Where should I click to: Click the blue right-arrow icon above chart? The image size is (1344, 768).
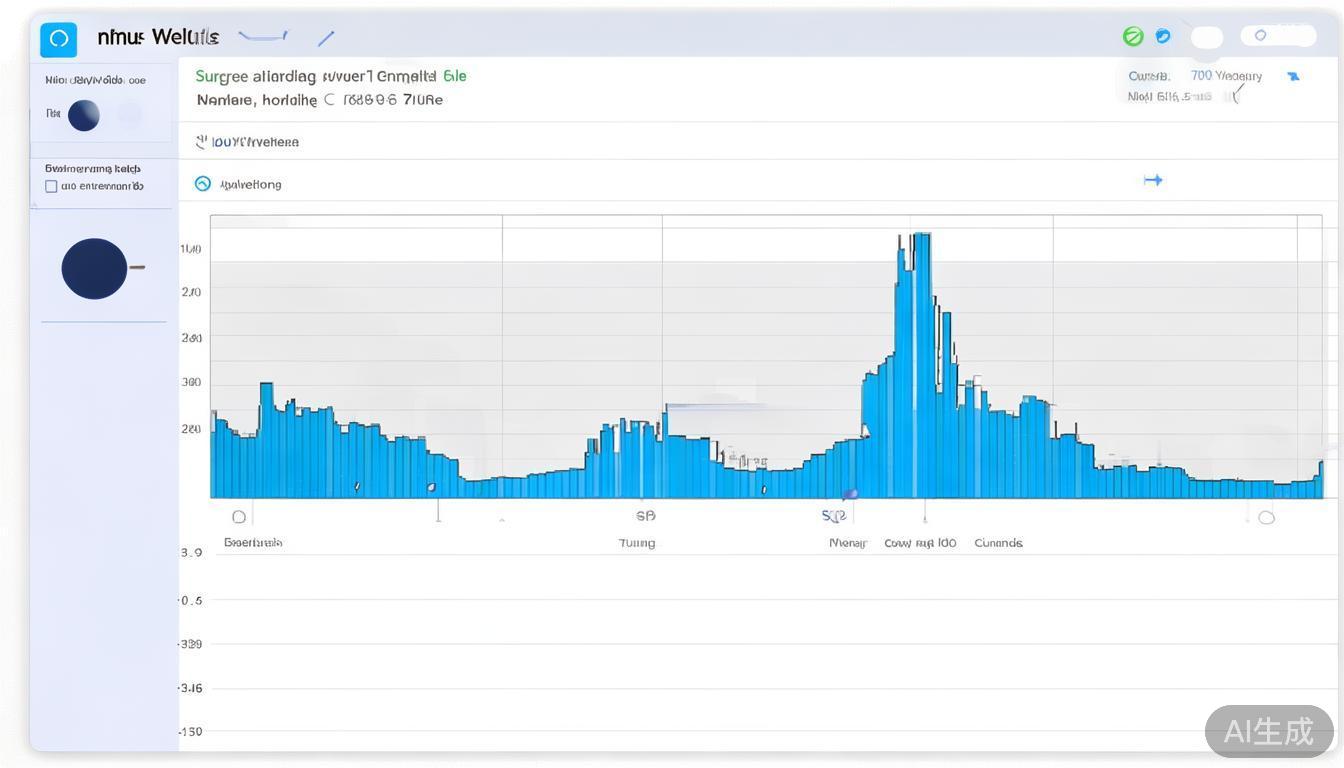[x=1153, y=180]
